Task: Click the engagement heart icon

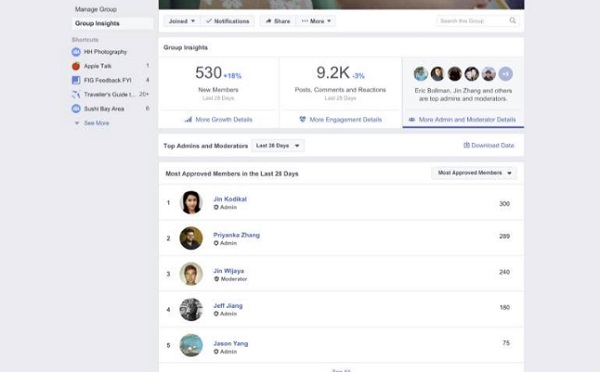Action: [302, 119]
